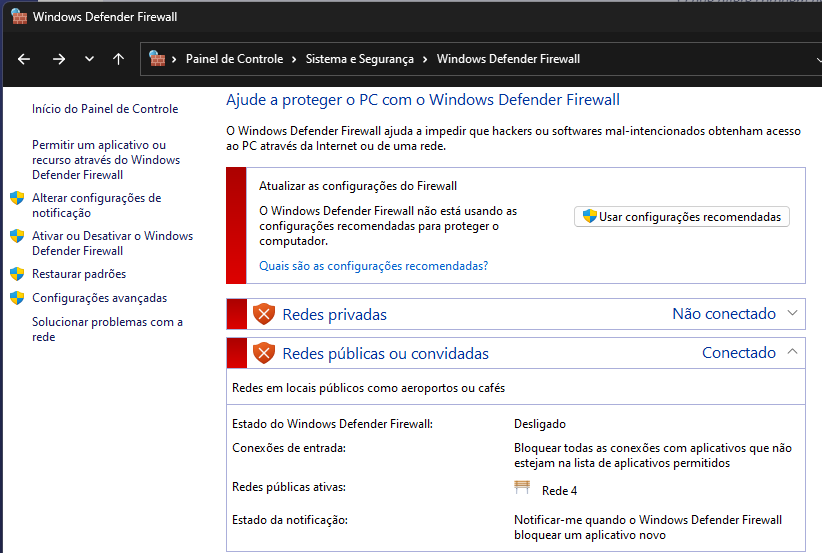
Task: Open Alterar configurações de notificação
Action: point(96,205)
